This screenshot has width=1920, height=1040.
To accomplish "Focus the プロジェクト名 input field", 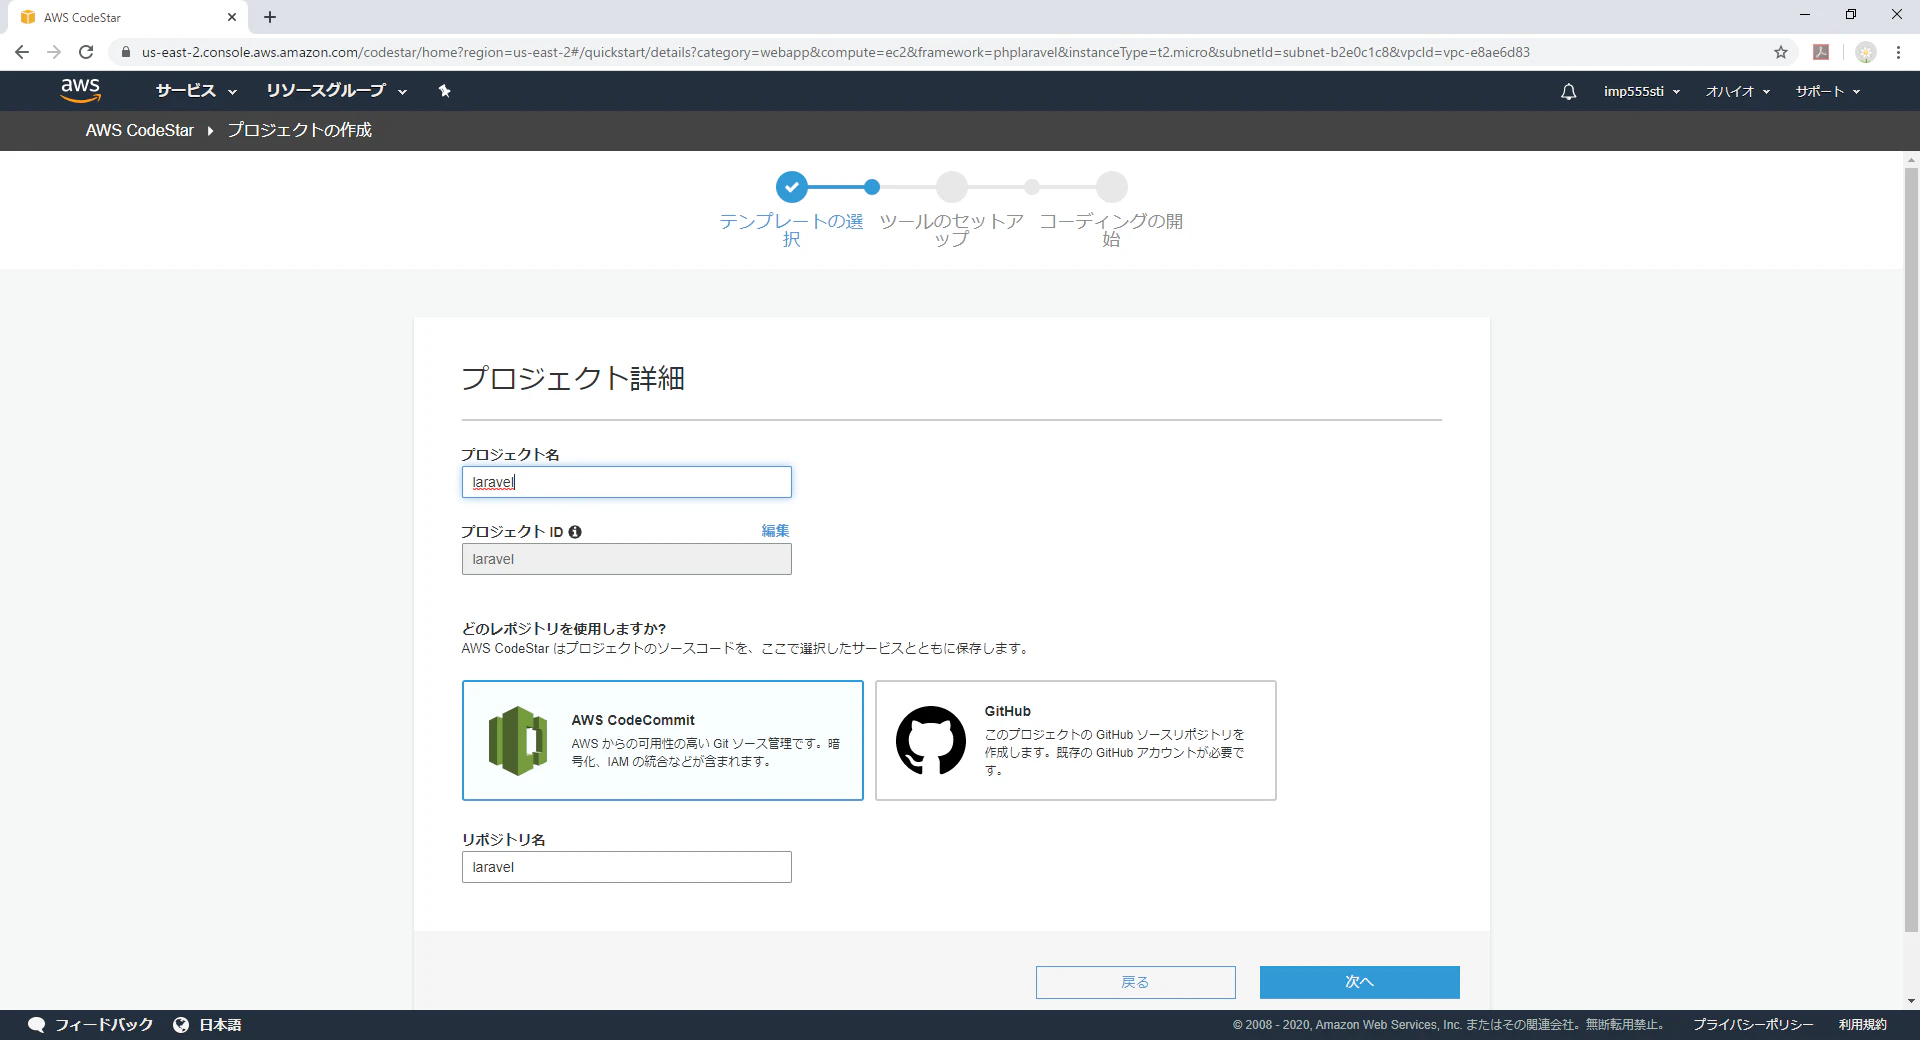I will 627,482.
